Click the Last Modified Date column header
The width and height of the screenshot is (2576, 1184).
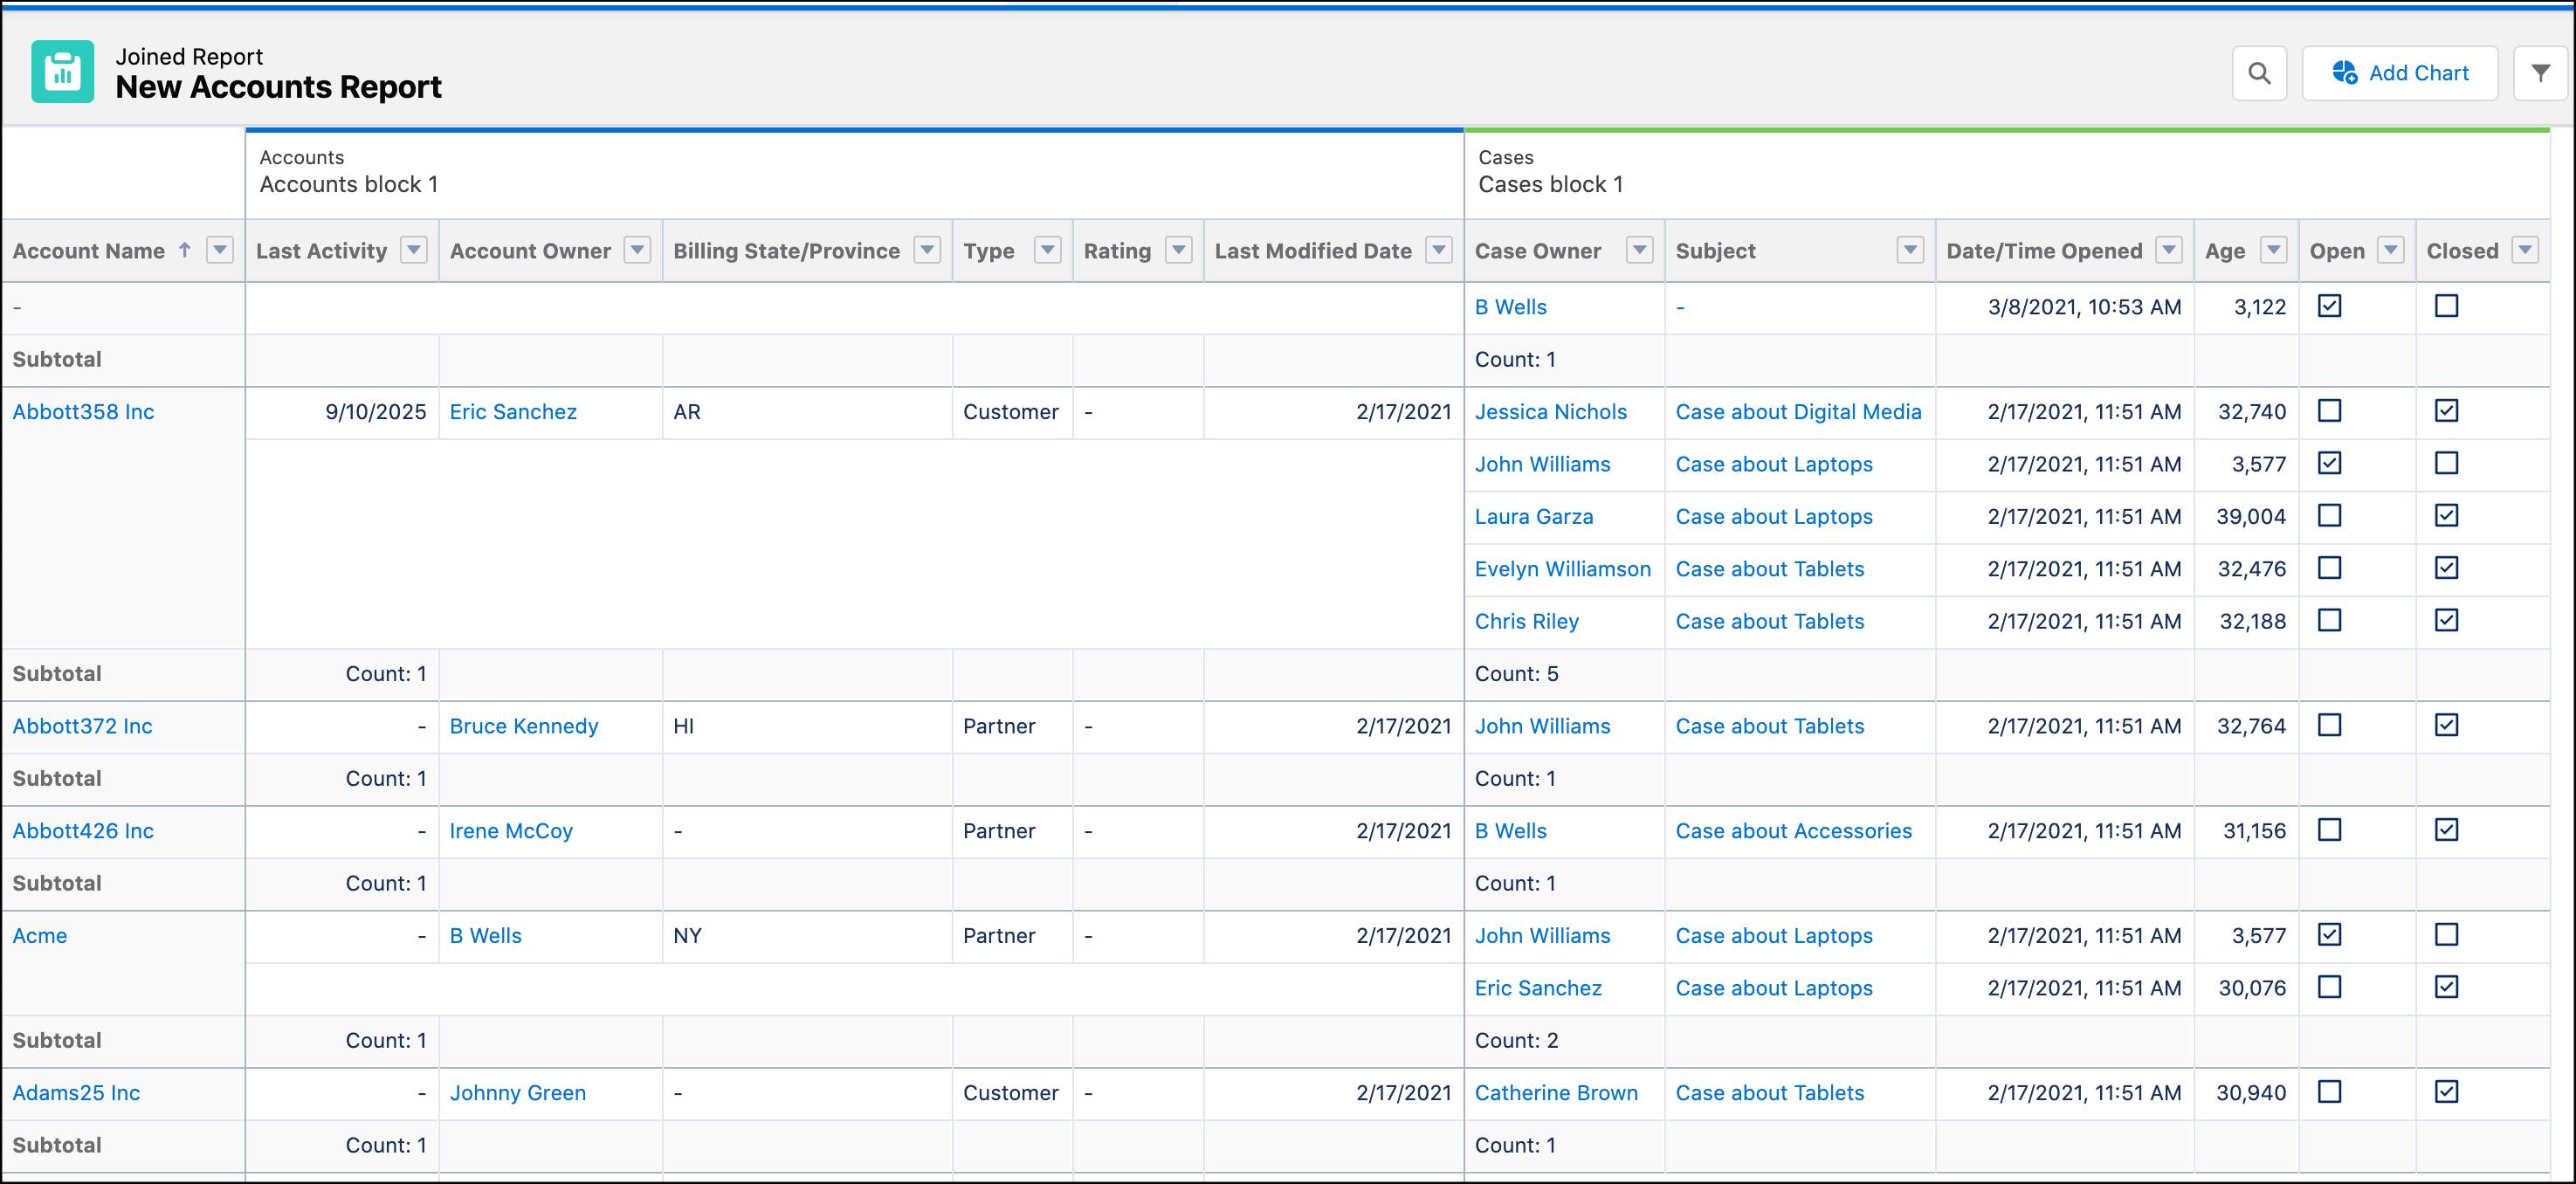[x=1312, y=250]
